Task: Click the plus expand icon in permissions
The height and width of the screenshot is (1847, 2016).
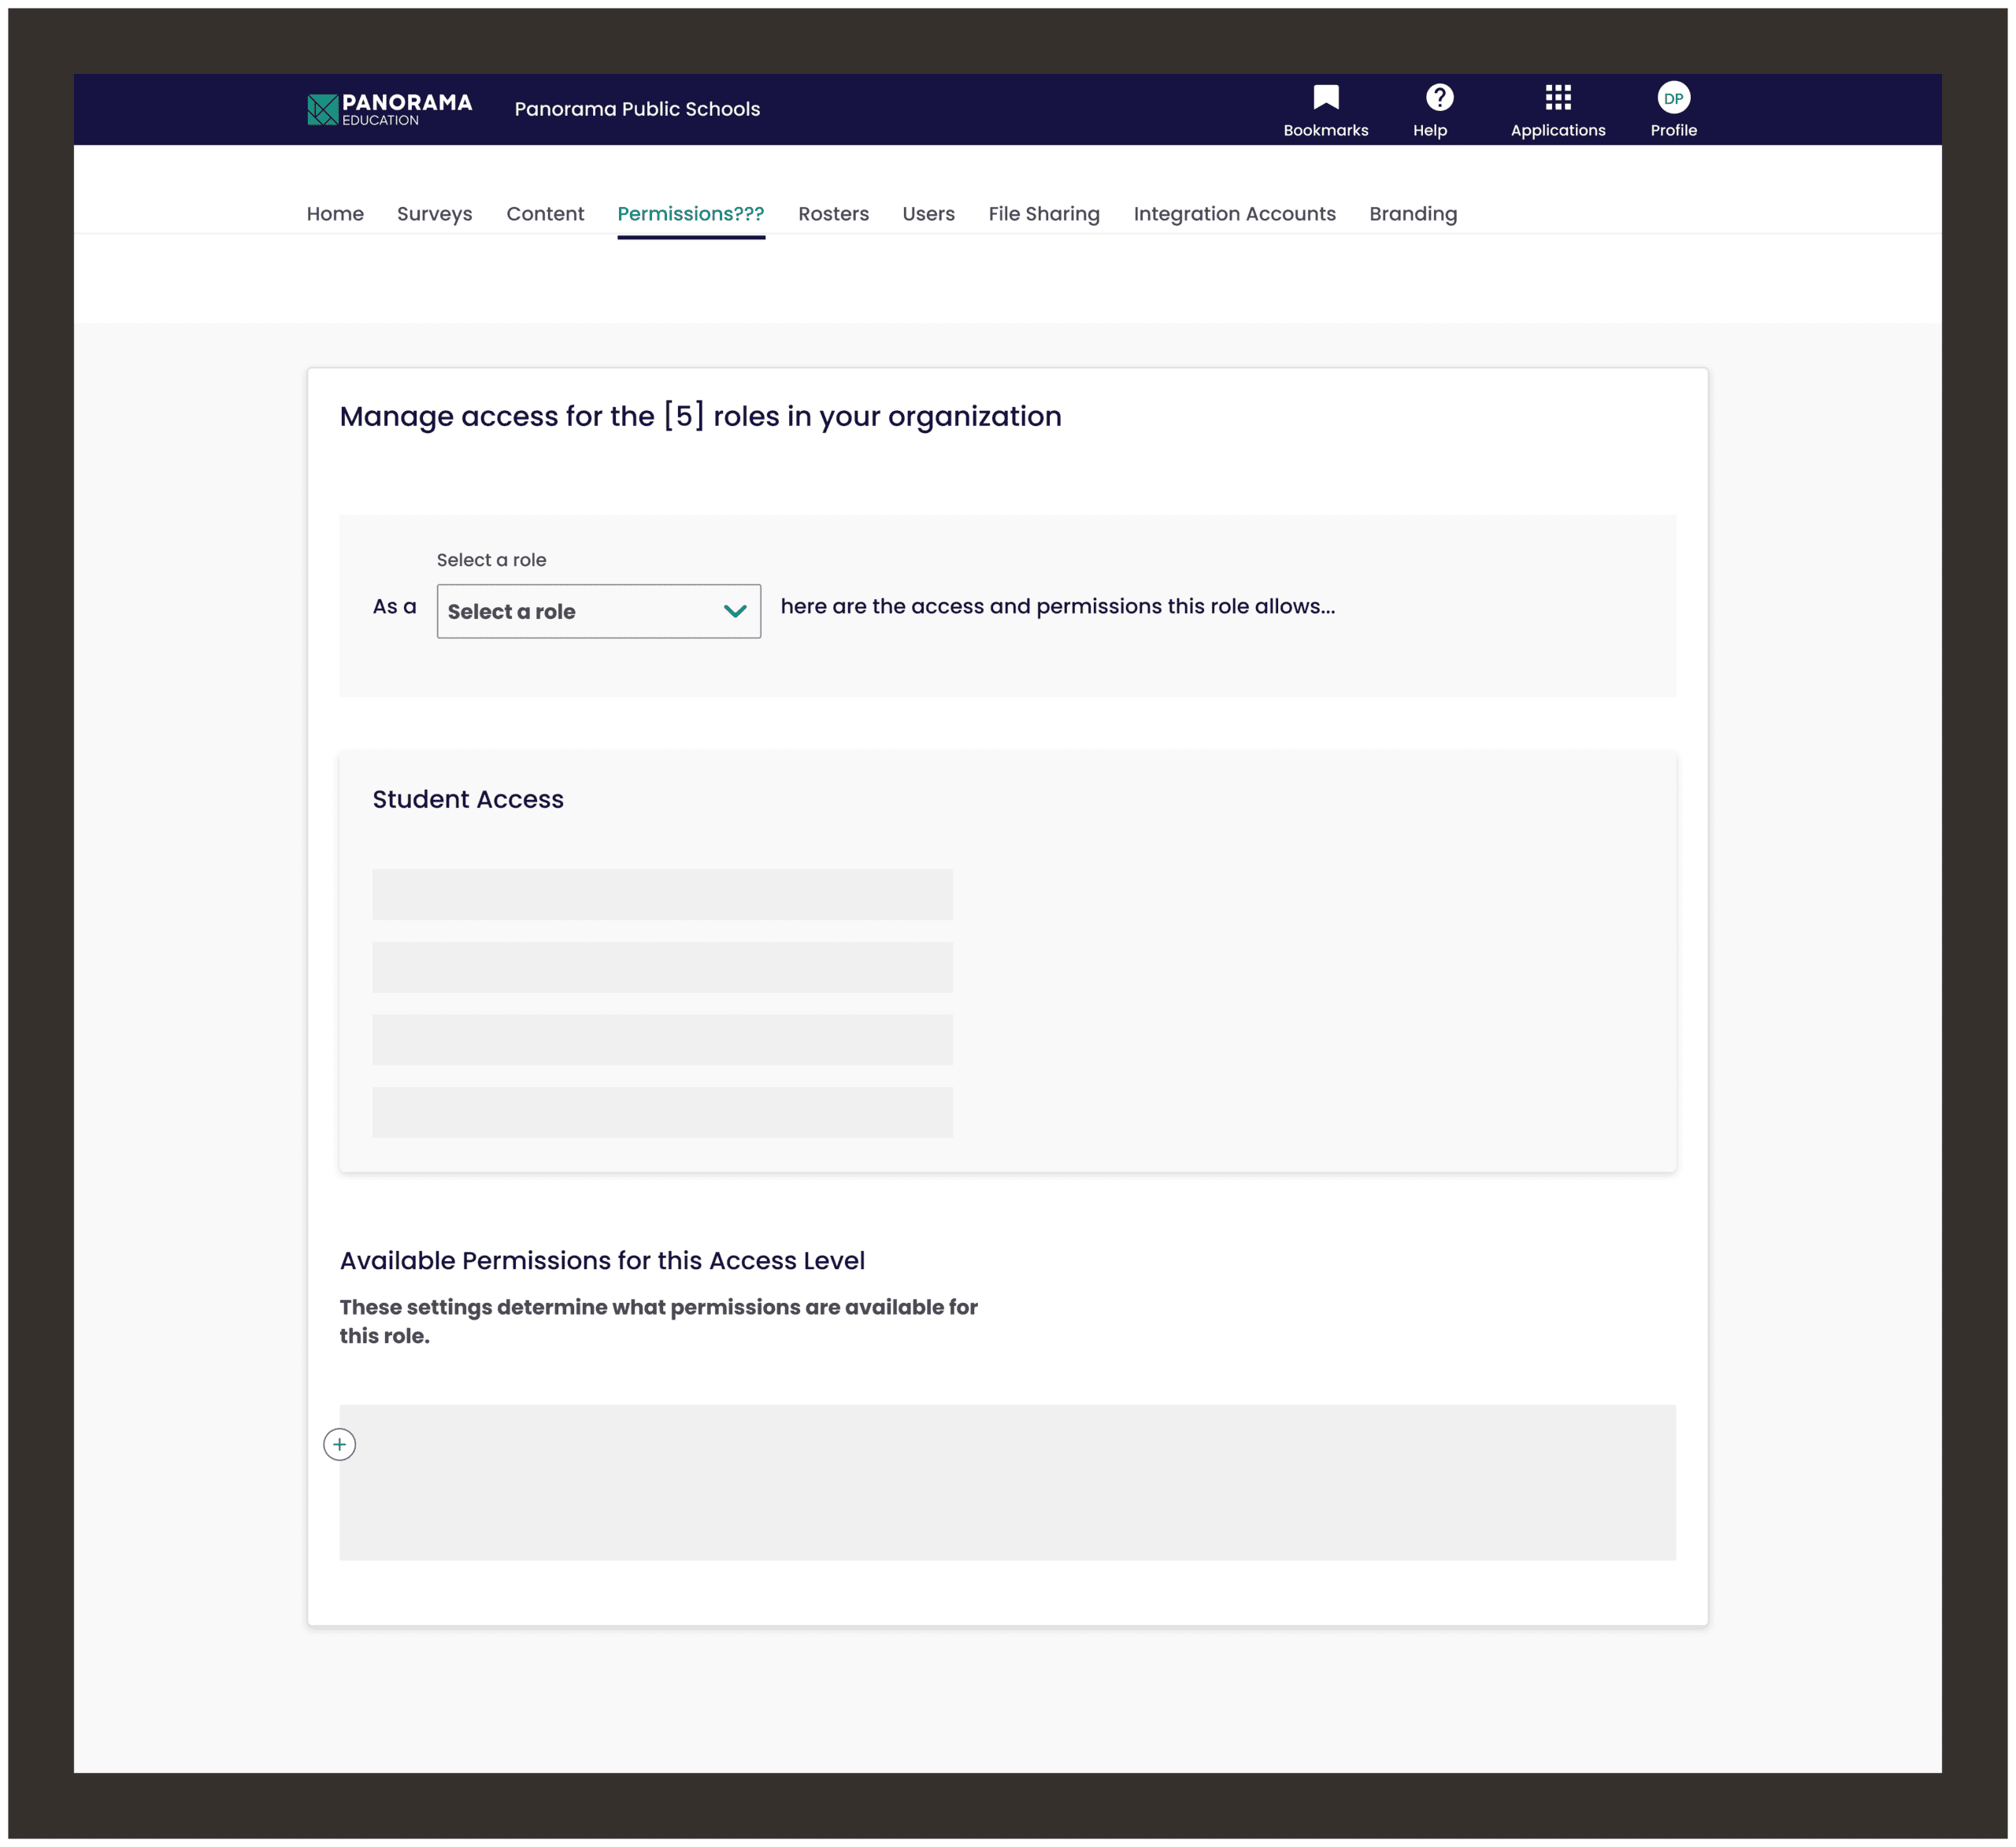Action: click(x=339, y=1443)
